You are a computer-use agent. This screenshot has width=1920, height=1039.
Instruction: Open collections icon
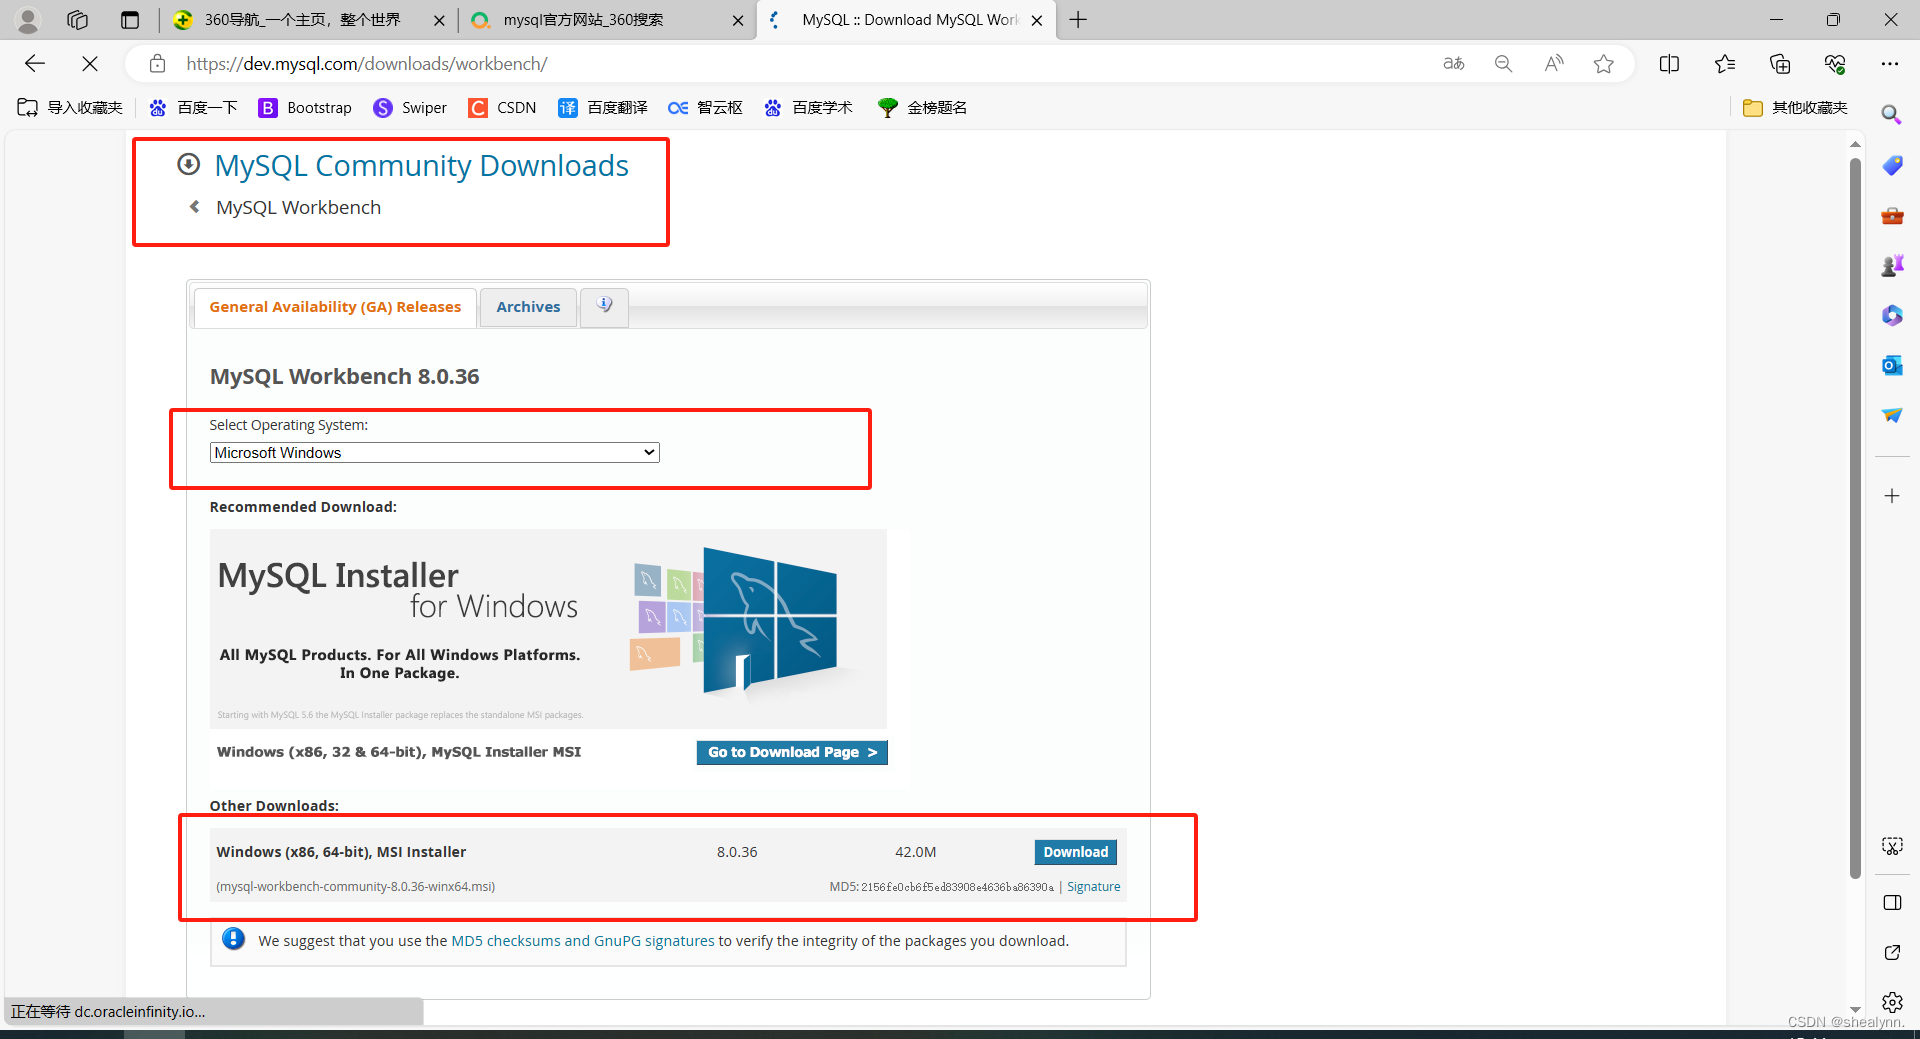(x=1780, y=64)
